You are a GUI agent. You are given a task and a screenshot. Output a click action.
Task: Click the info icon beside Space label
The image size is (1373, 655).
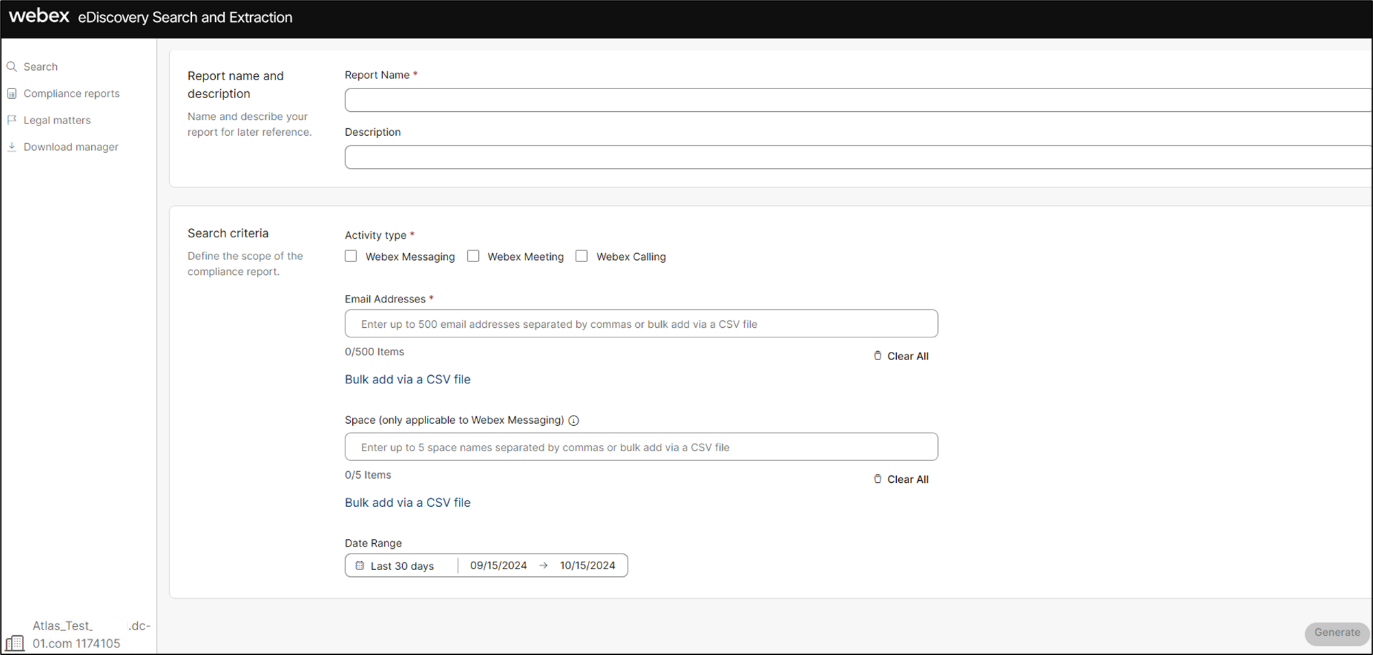point(574,421)
